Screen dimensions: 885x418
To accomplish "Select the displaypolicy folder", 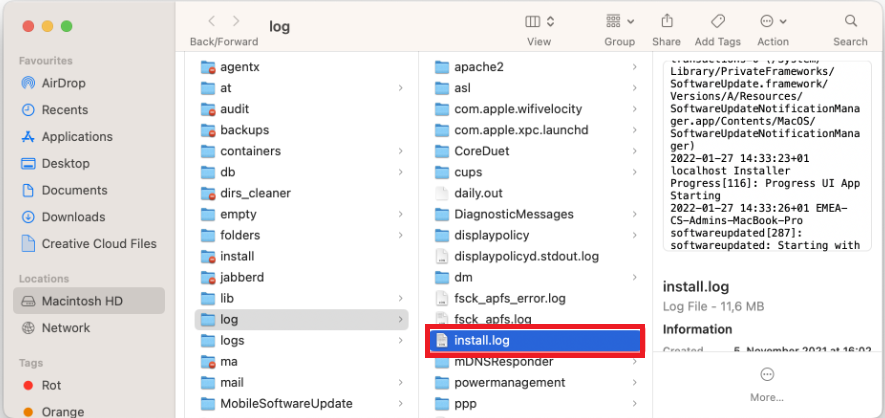I will click(534, 235).
